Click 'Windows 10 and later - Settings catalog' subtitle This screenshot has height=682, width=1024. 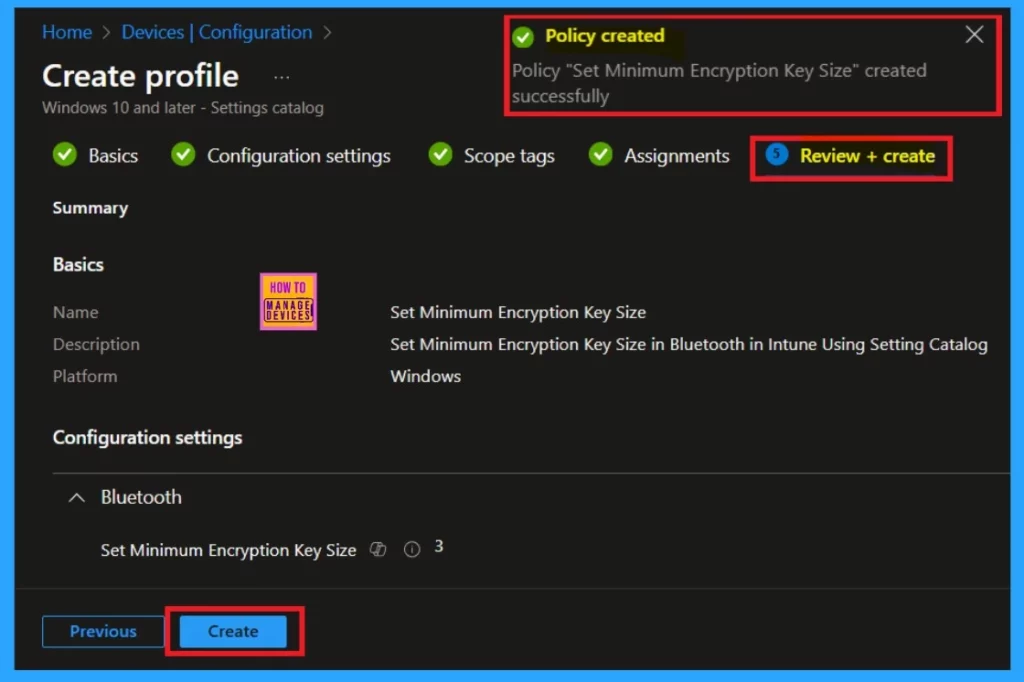pyautogui.click(x=183, y=108)
